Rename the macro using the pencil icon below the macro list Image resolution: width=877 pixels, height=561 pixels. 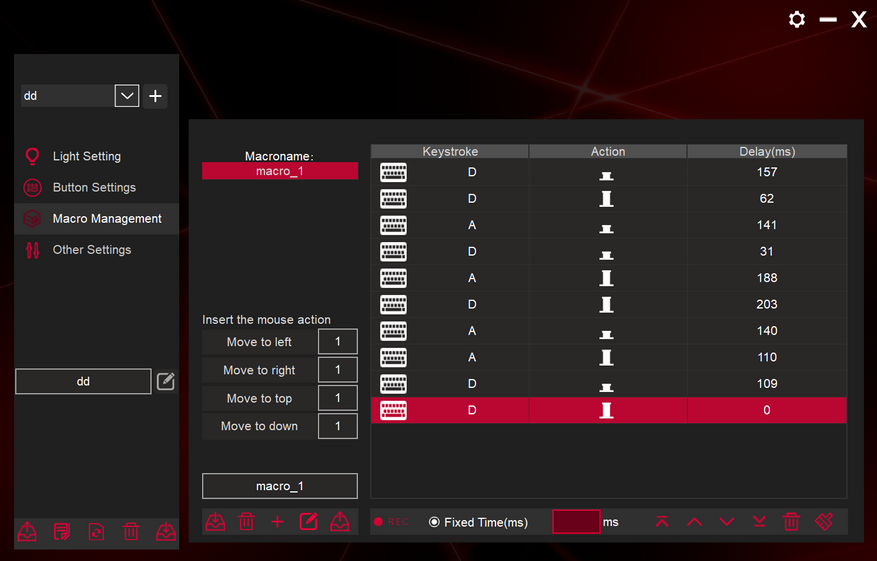tap(309, 522)
